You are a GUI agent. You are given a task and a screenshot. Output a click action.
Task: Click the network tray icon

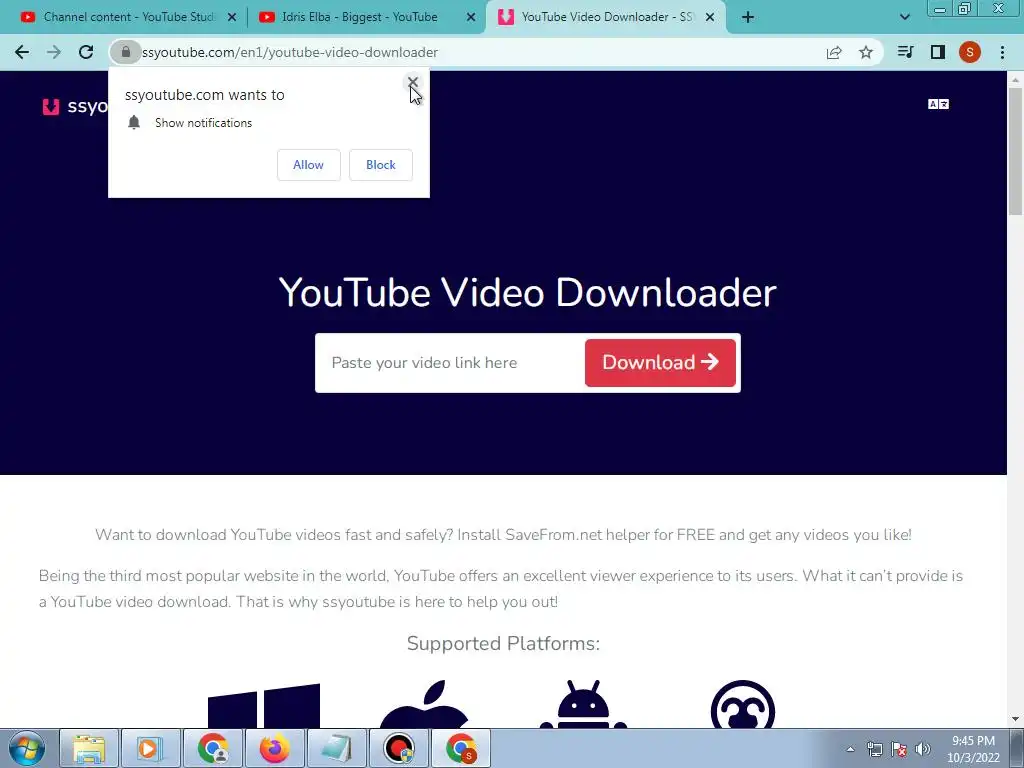click(x=874, y=749)
